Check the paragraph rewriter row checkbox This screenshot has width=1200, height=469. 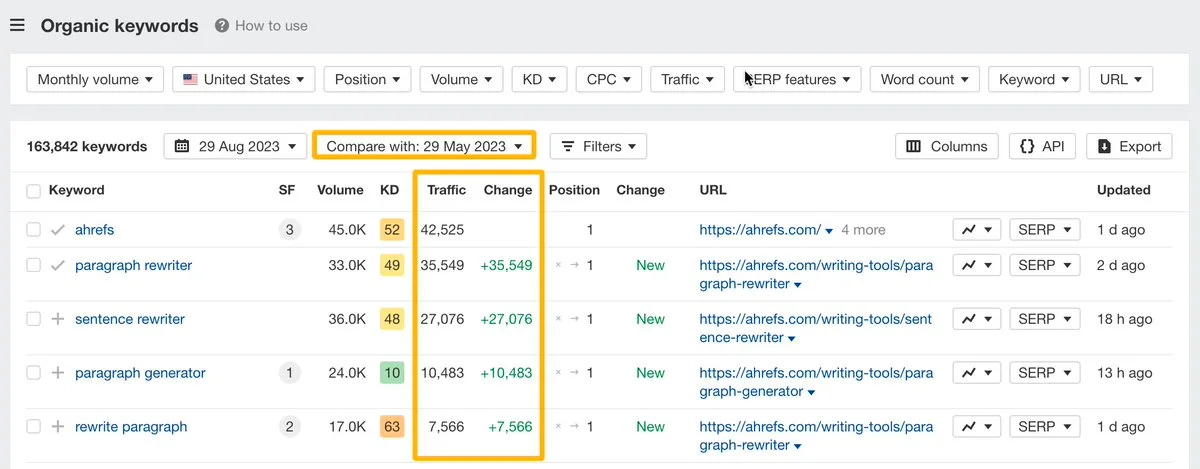[x=34, y=266]
